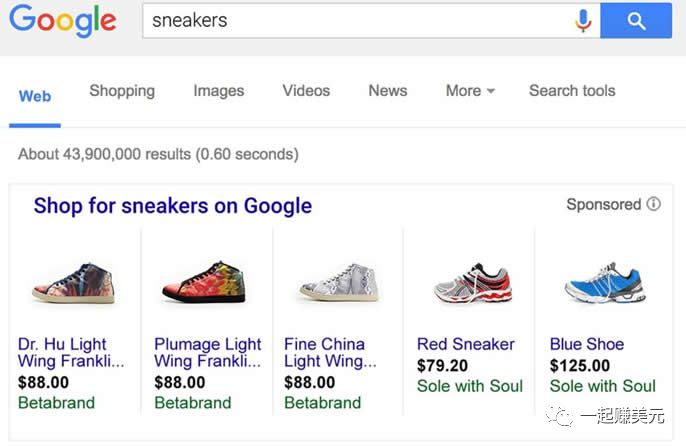Click the Dr. Hu Light Wing sneaker image

[x=73, y=282]
